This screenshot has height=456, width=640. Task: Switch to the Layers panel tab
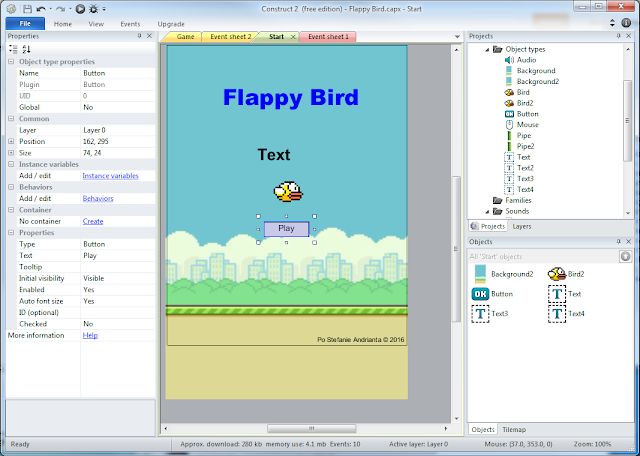pos(522,226)
